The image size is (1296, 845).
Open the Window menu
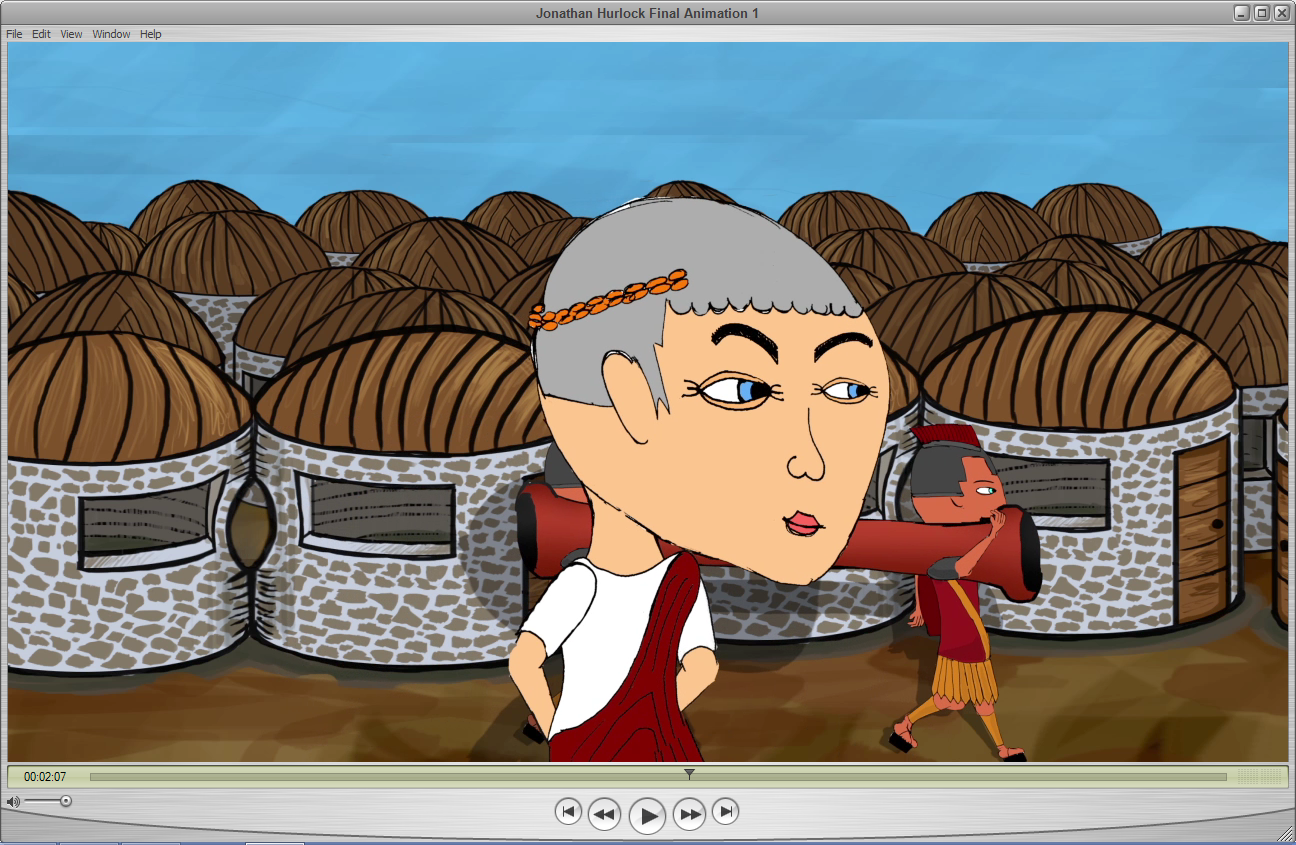click(110, 33)
